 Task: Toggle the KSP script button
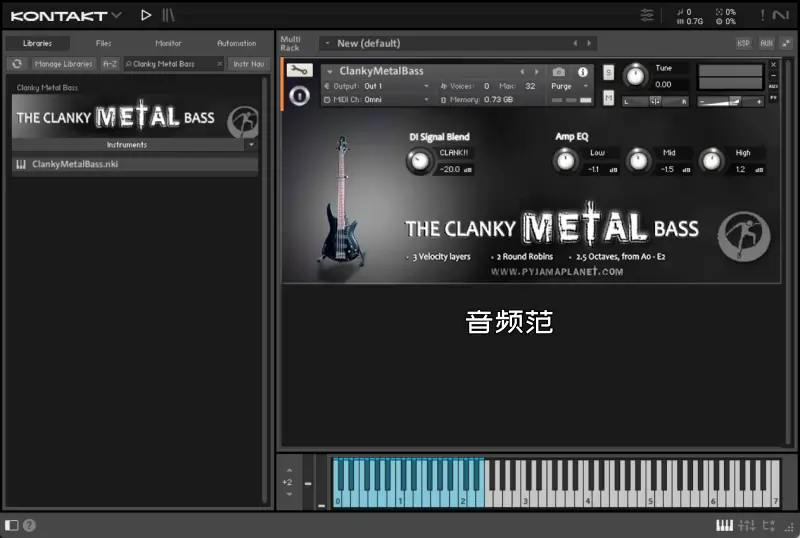743,43
